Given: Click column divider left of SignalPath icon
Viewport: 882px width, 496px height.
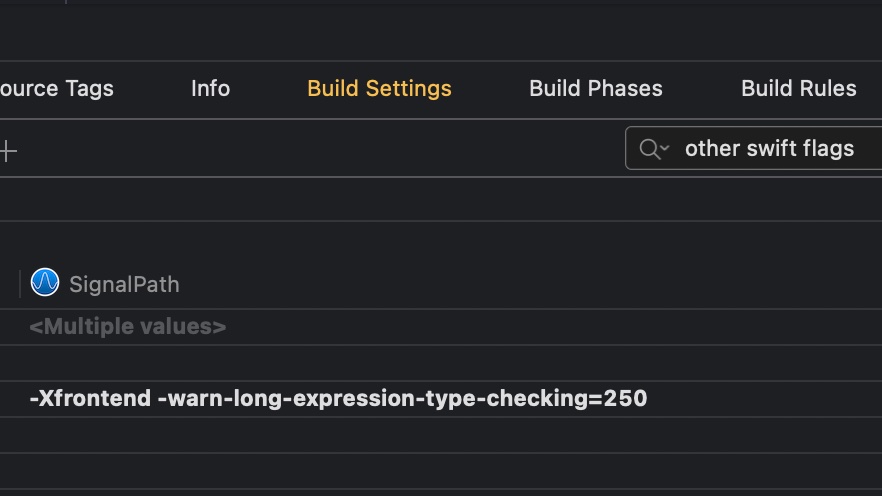Looking at the screenshot, I should tap(20, 284).
